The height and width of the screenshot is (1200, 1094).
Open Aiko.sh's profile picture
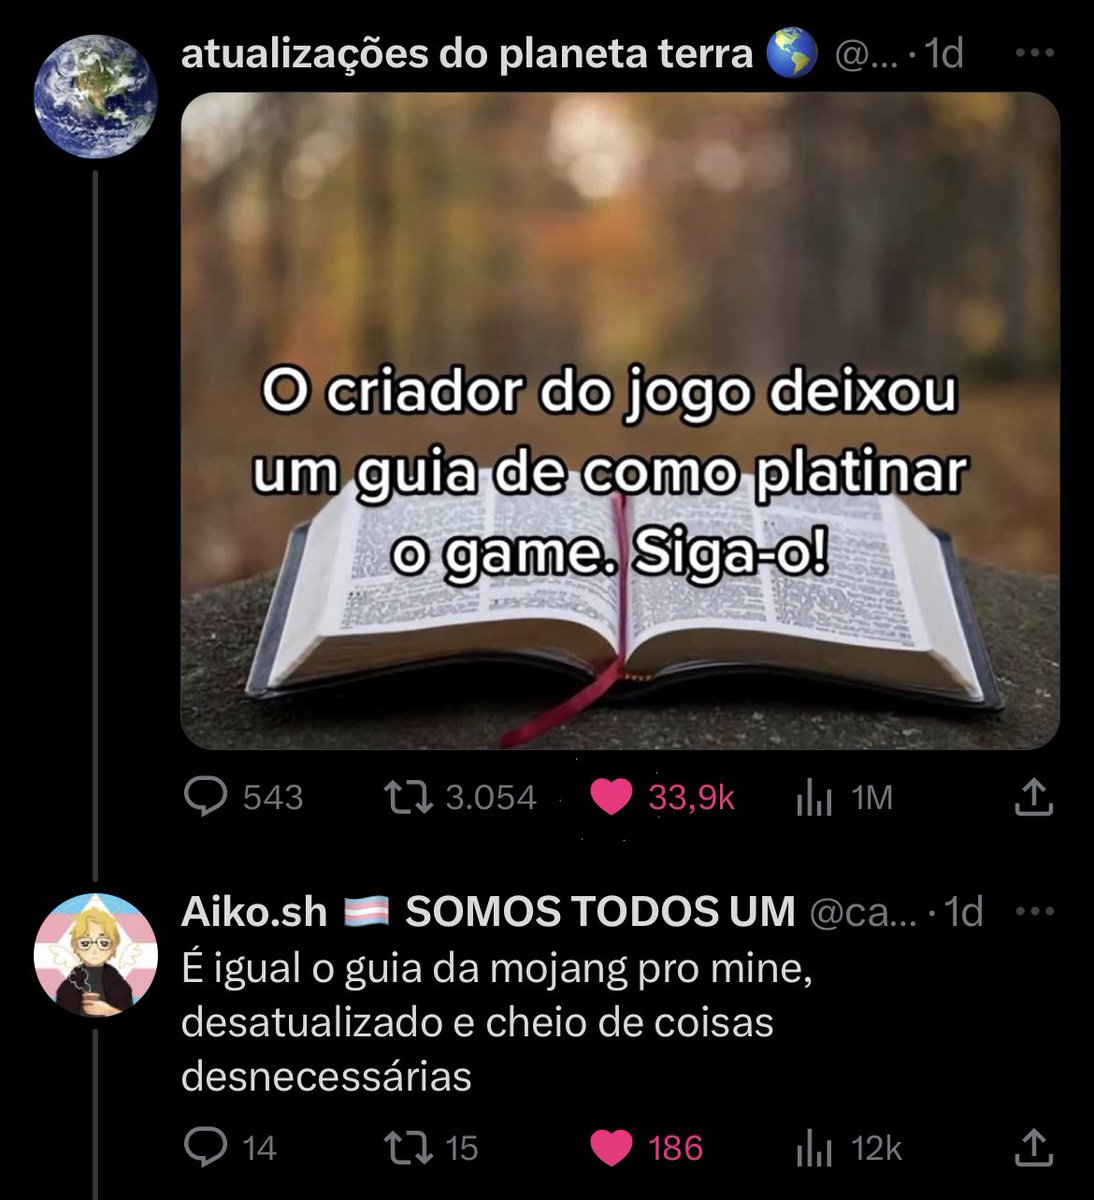[x=95, y=954]
